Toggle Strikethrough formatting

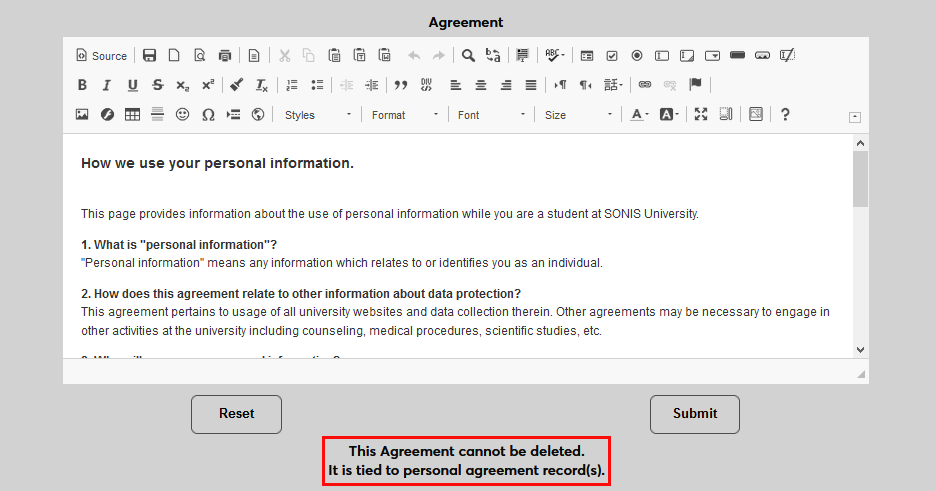pyautogui.click(x=158, y=85)
